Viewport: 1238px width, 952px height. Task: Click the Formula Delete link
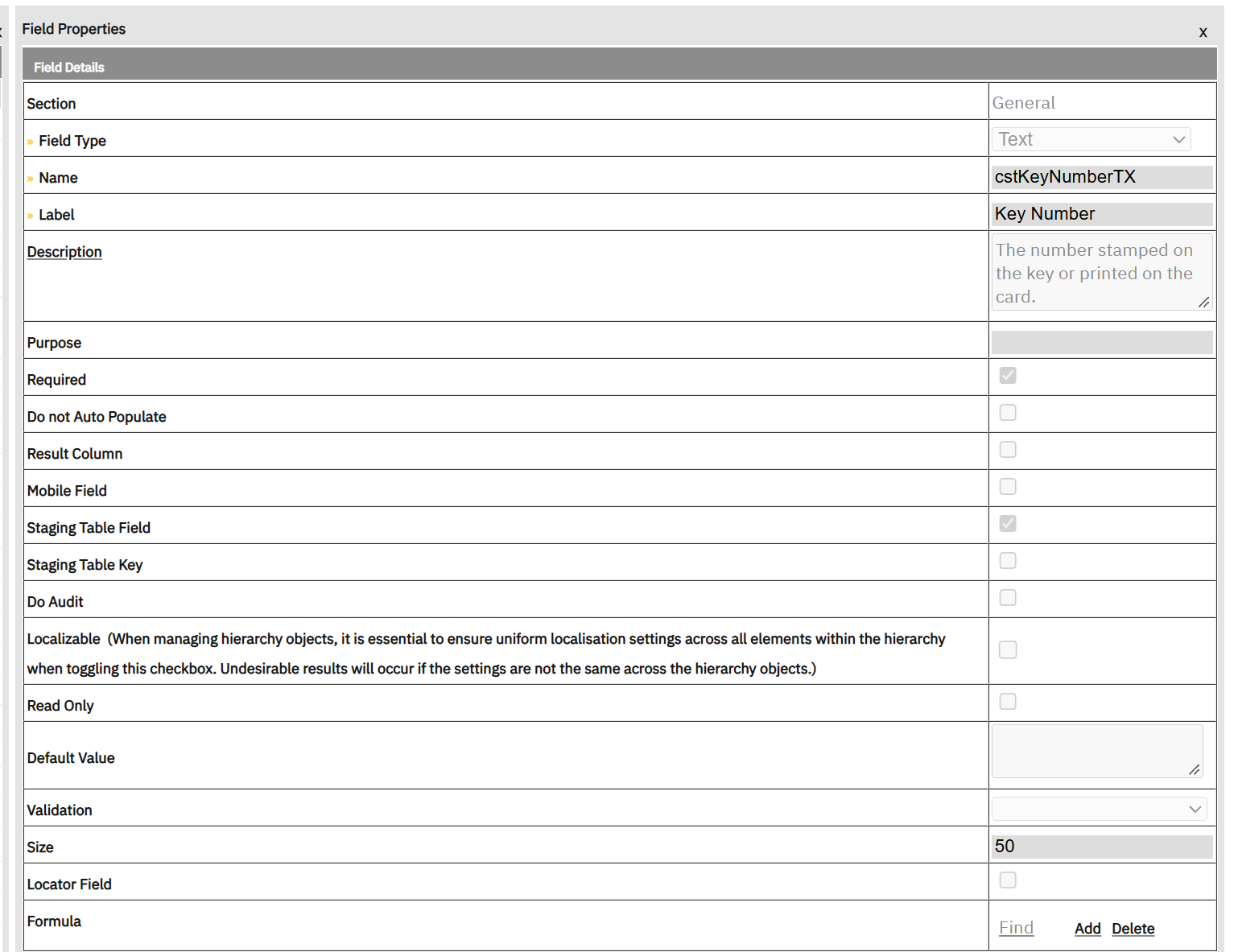pos(1133,929)
